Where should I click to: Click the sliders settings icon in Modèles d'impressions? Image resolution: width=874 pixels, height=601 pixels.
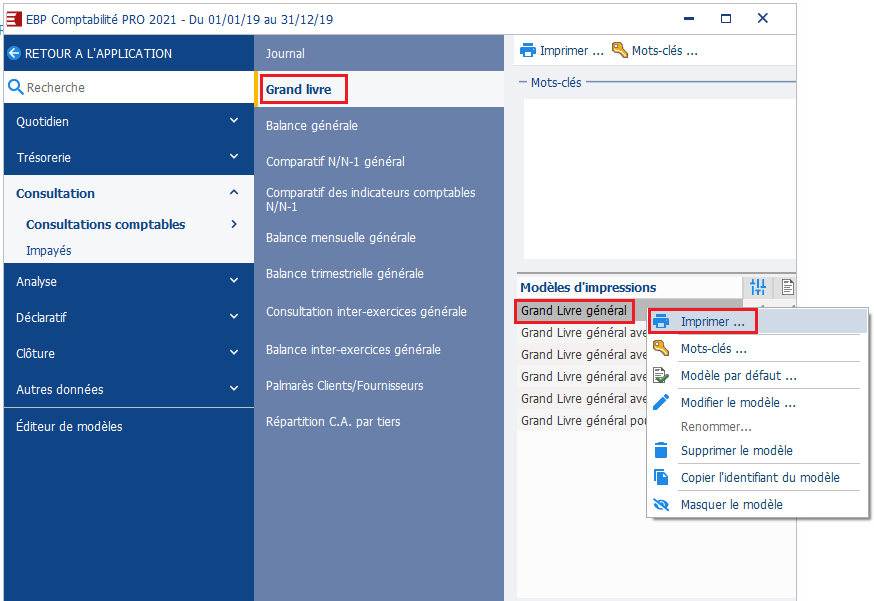(758, 287)
